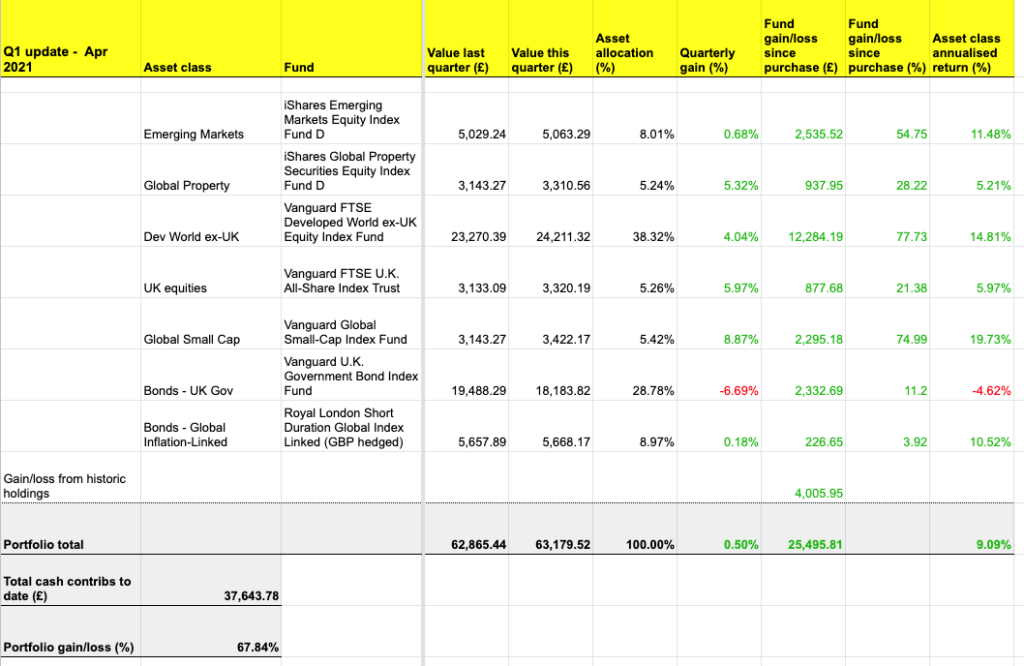The image size is (1024, 666).
Task: Select the red -4.62% annualised return cell
Action: tap(972, 375)
